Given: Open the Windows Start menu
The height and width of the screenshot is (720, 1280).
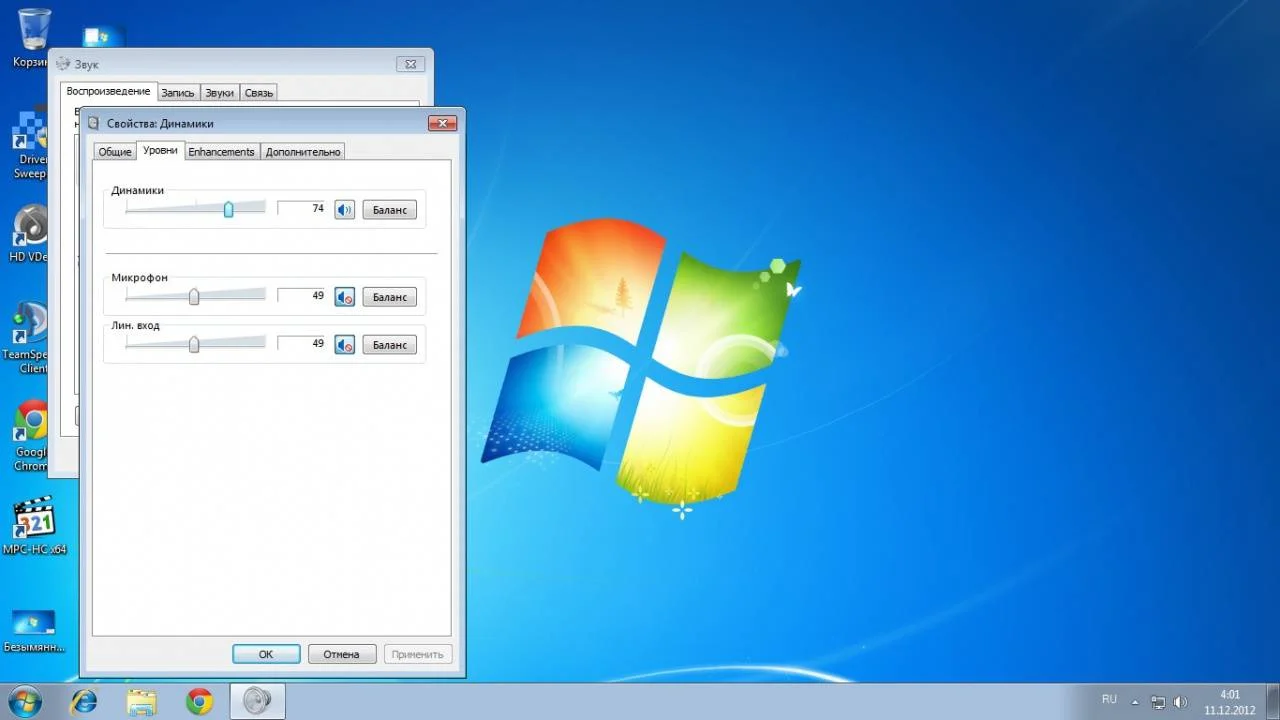Looking at the screenshot, I should [27, 701].
